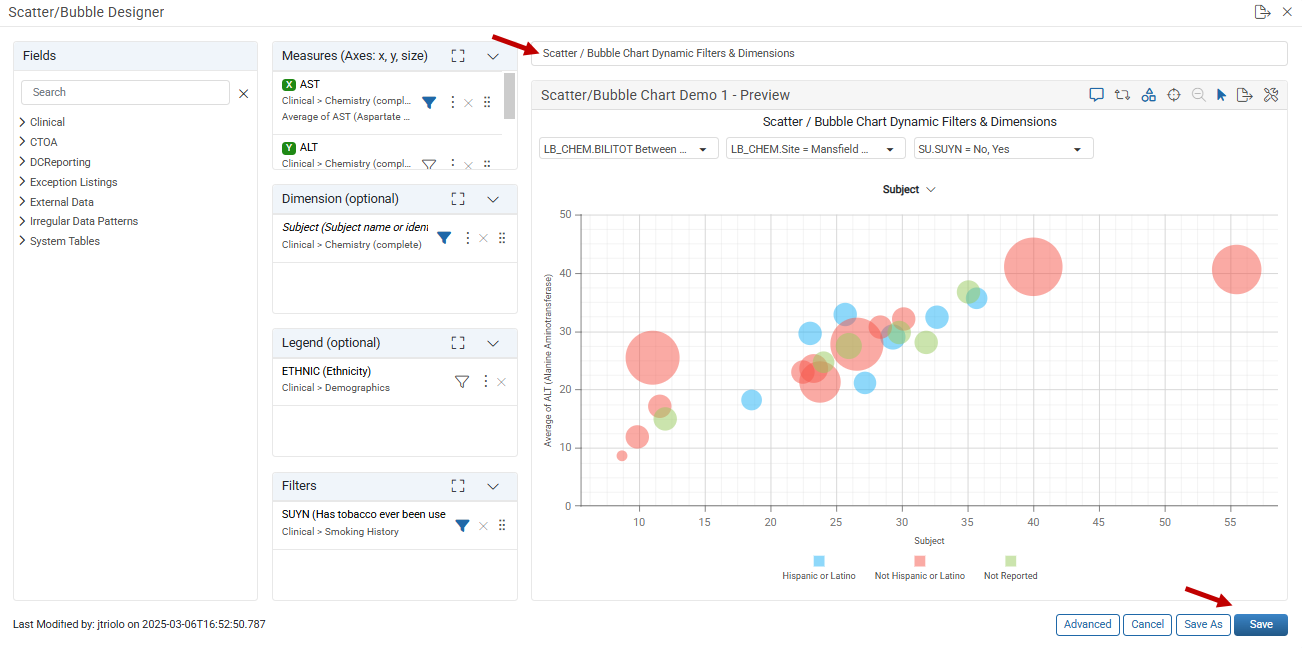Open the SU.SUYN = No, Yes dropdown
1302x648 pixels.
[1004, 149]
